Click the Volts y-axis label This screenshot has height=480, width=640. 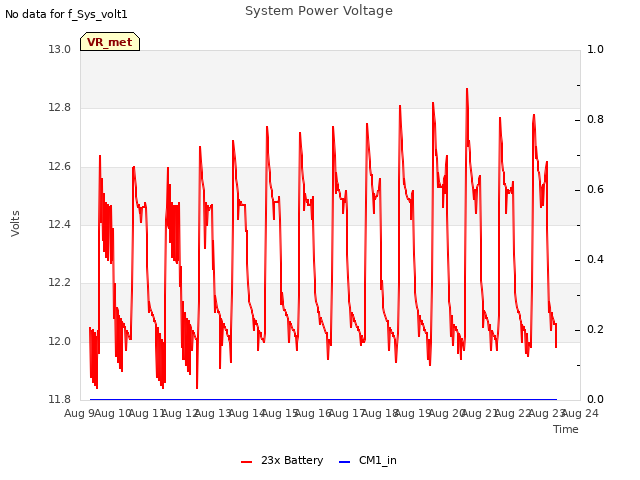point(15,223)
